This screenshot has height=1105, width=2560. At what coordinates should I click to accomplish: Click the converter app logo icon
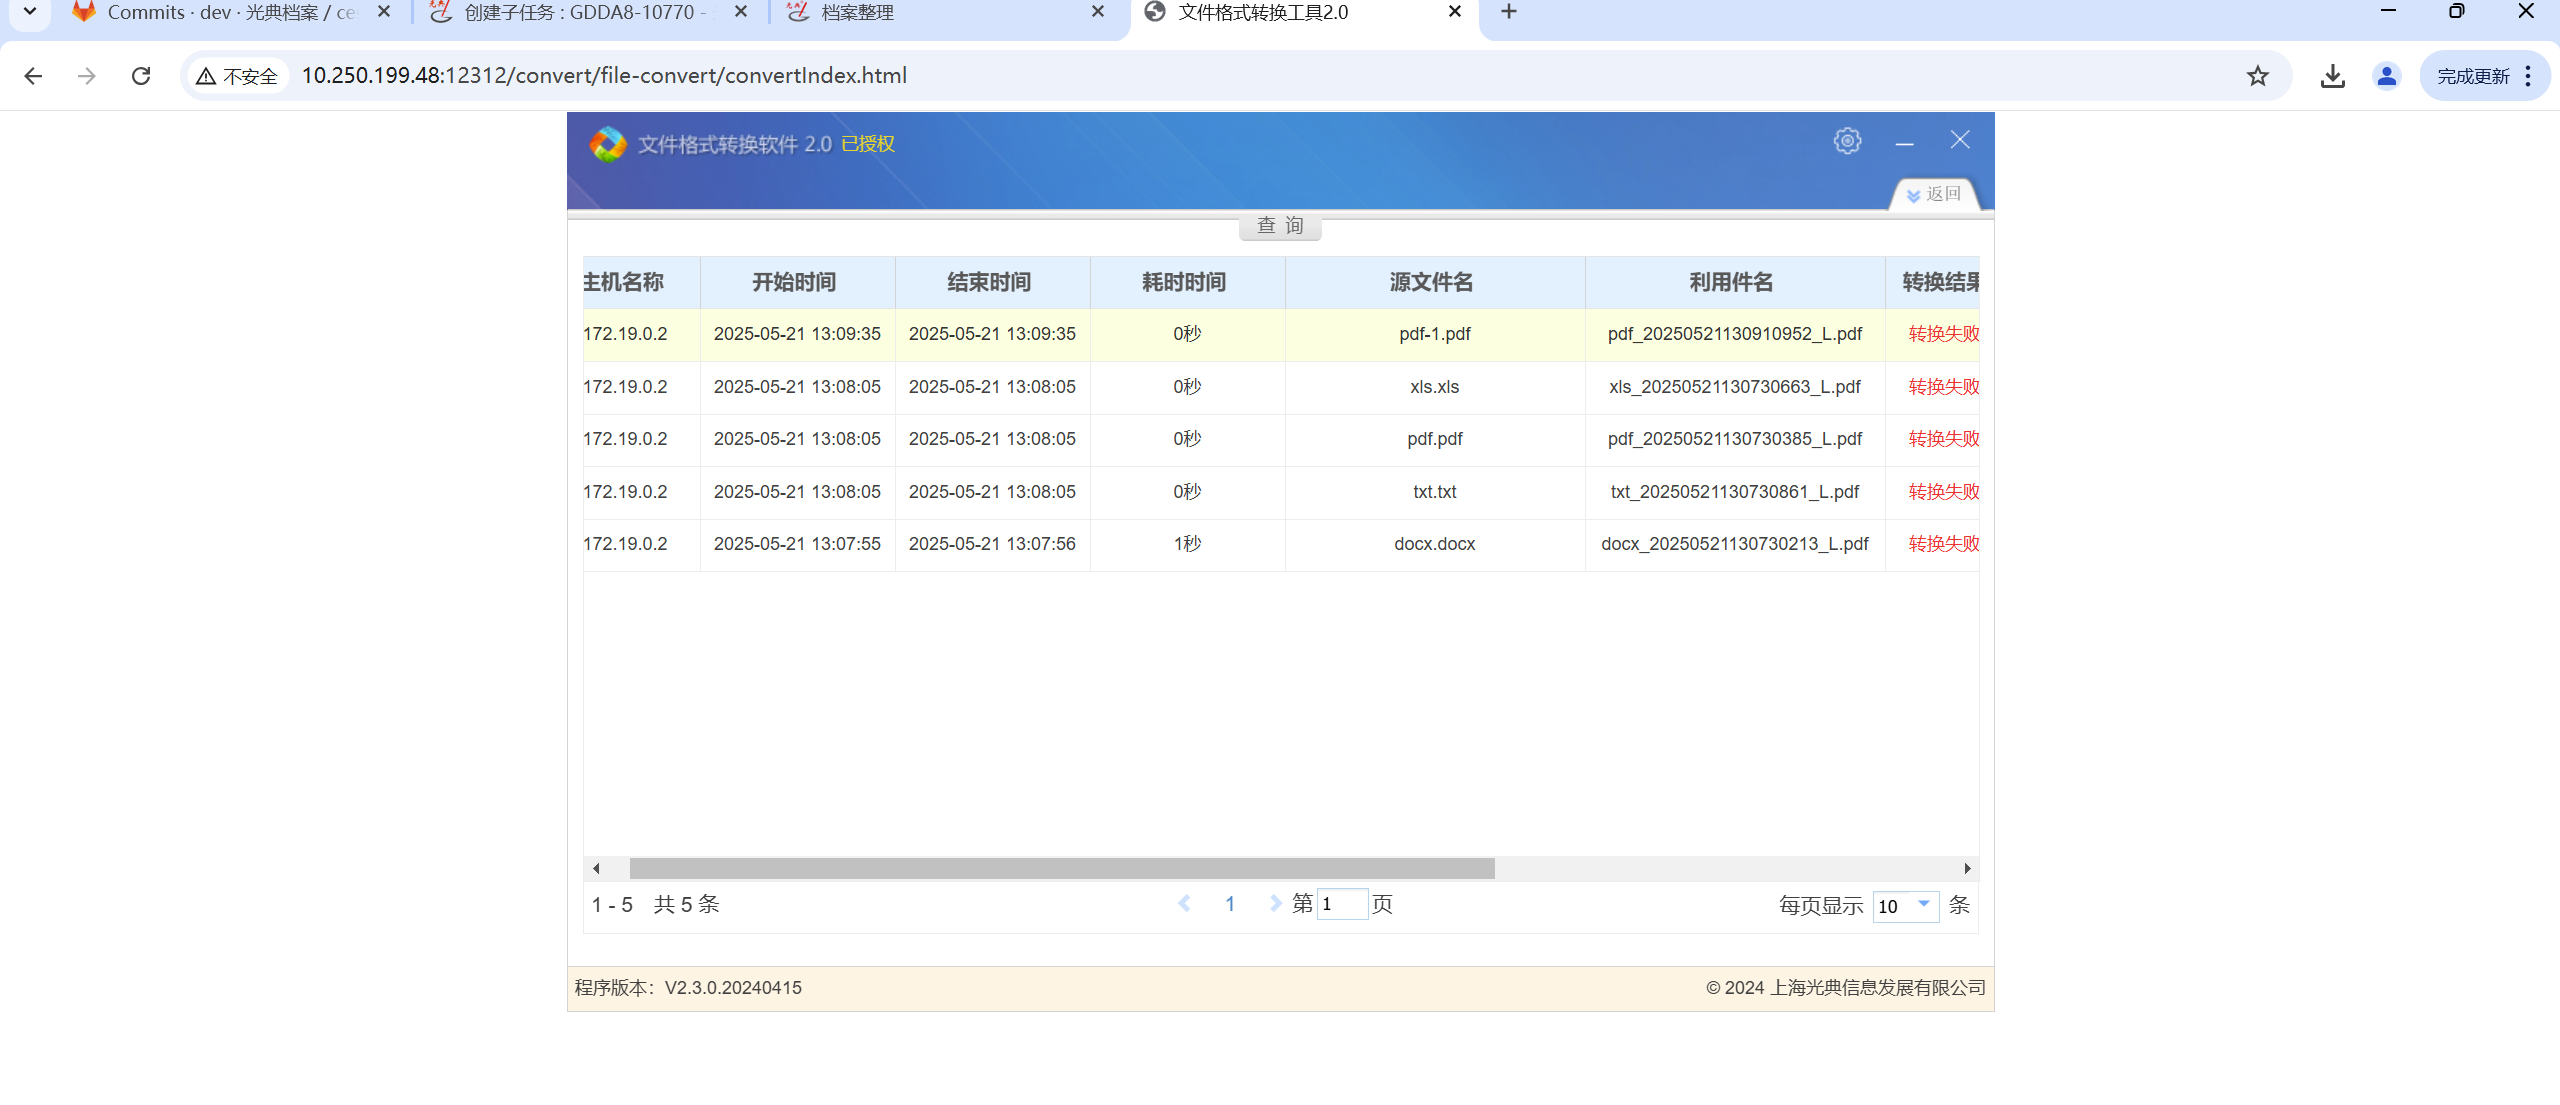click(608, 144)
